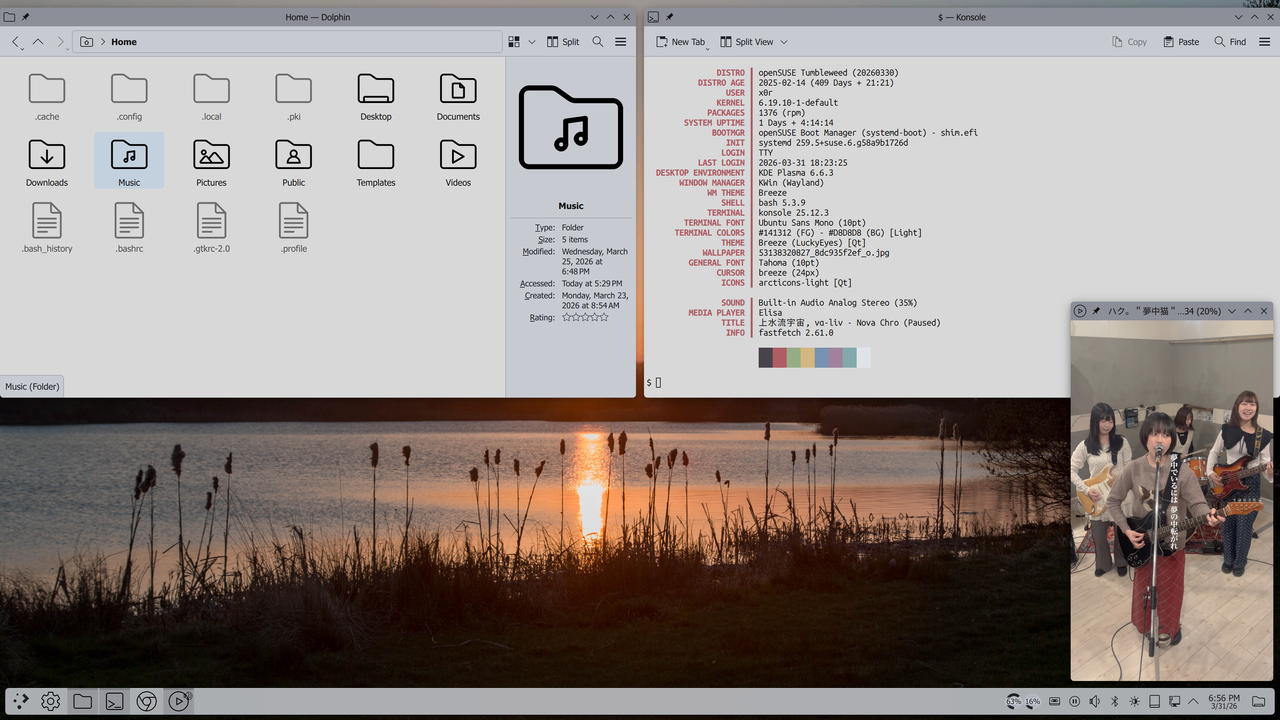Viewport: 1280px width, 720px height.
Task: Toggle pin on Dolphin title bar
Action: (x=25, y=17)
